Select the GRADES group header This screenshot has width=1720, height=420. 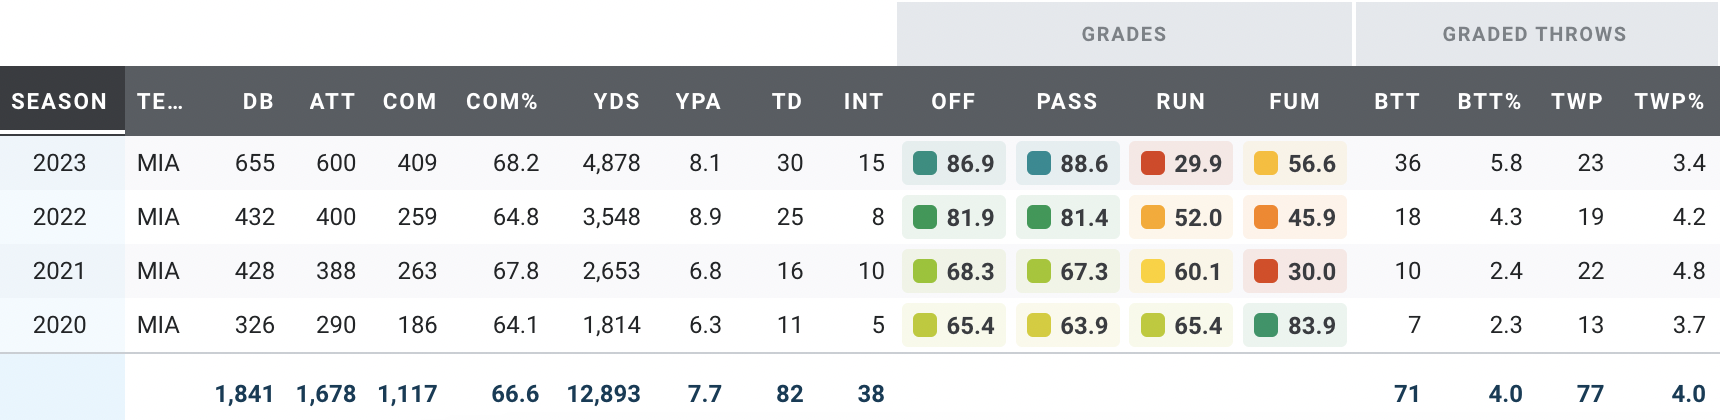[1124, 34]
